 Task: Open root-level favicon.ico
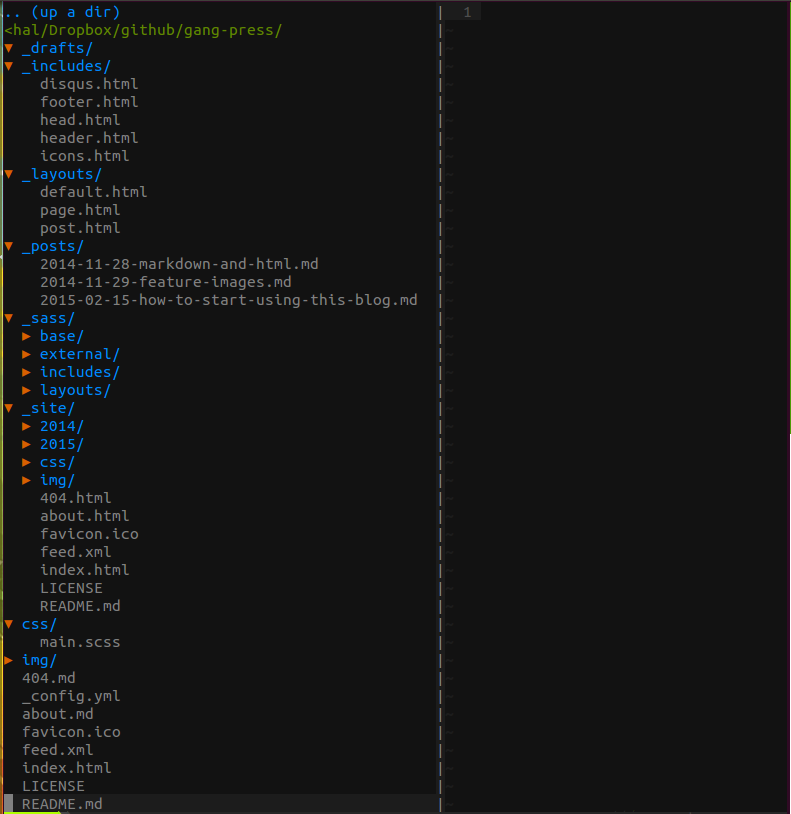[71, 732]
